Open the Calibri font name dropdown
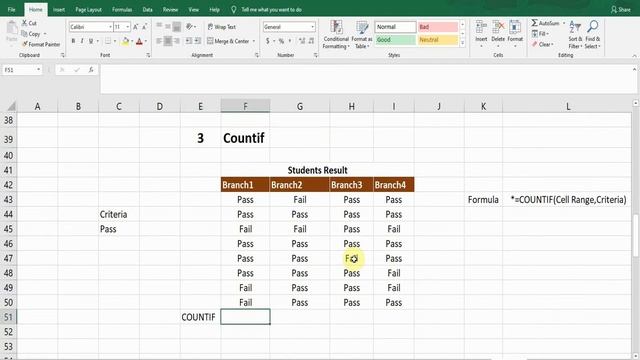 [110, 27]
